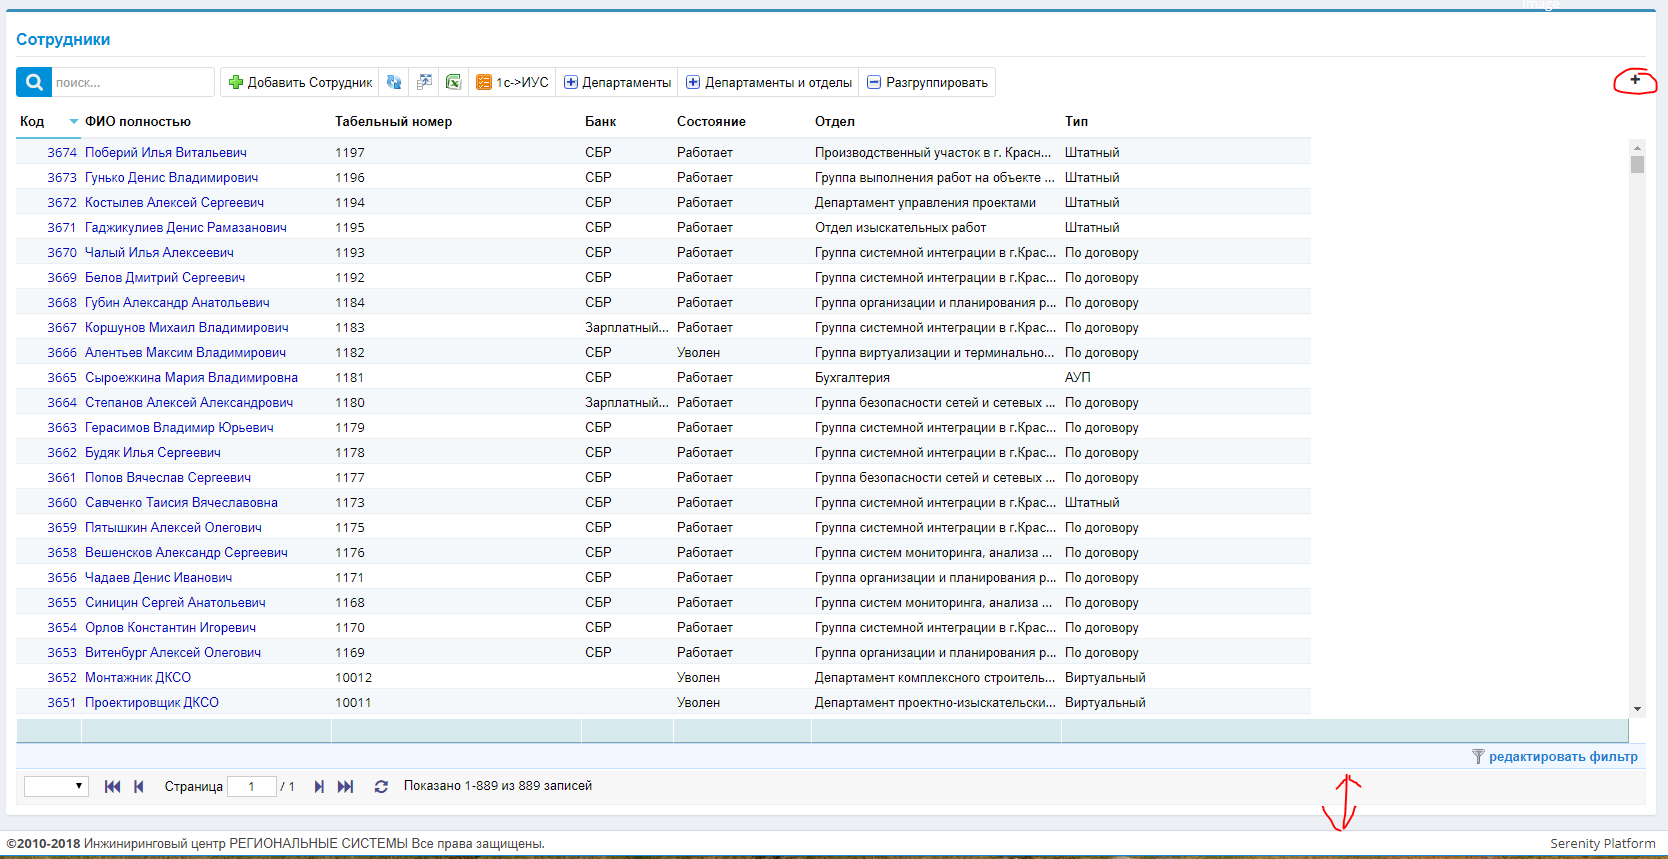
Task: Open employee Поберий Илья Витальевич
Action: point(166,152)
